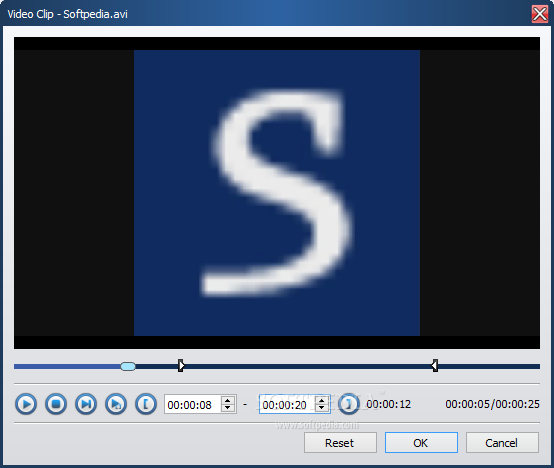Cancel the video clip dialog
The image size is (554, 468).
(502, 443)
